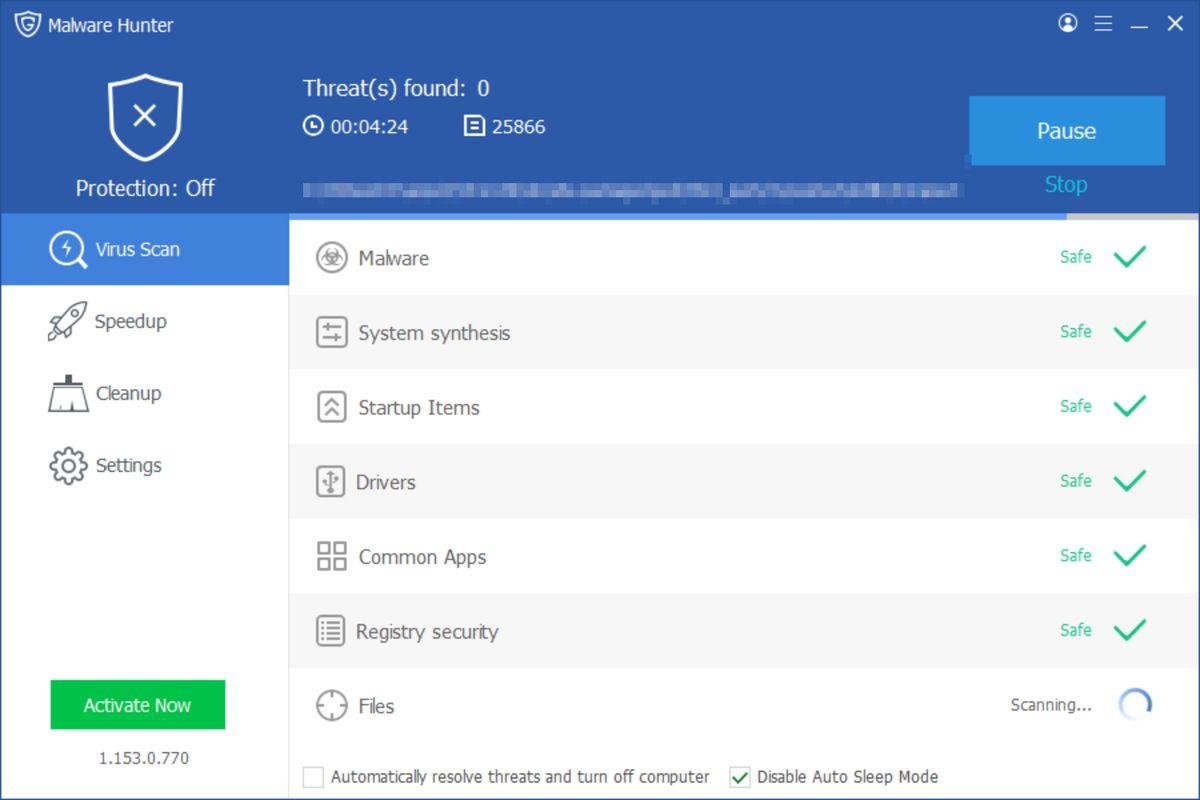Click the Virus Scan magnifier icon
This screenshot has width=1200, height=800.
tap(68, 249)
